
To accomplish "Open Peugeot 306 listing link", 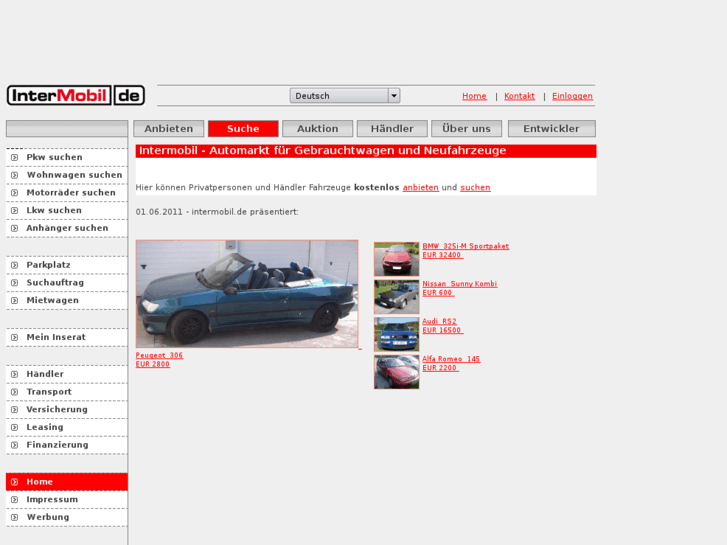I will 159,355.
